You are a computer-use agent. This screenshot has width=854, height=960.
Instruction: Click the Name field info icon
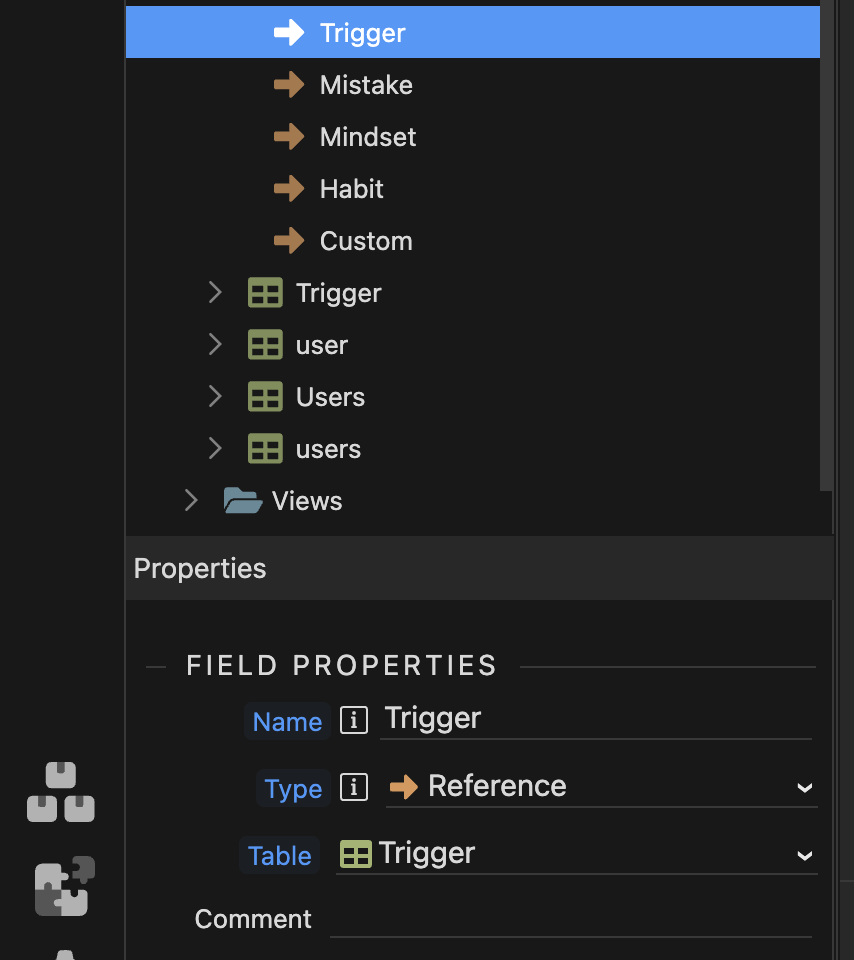pos(354,720)
